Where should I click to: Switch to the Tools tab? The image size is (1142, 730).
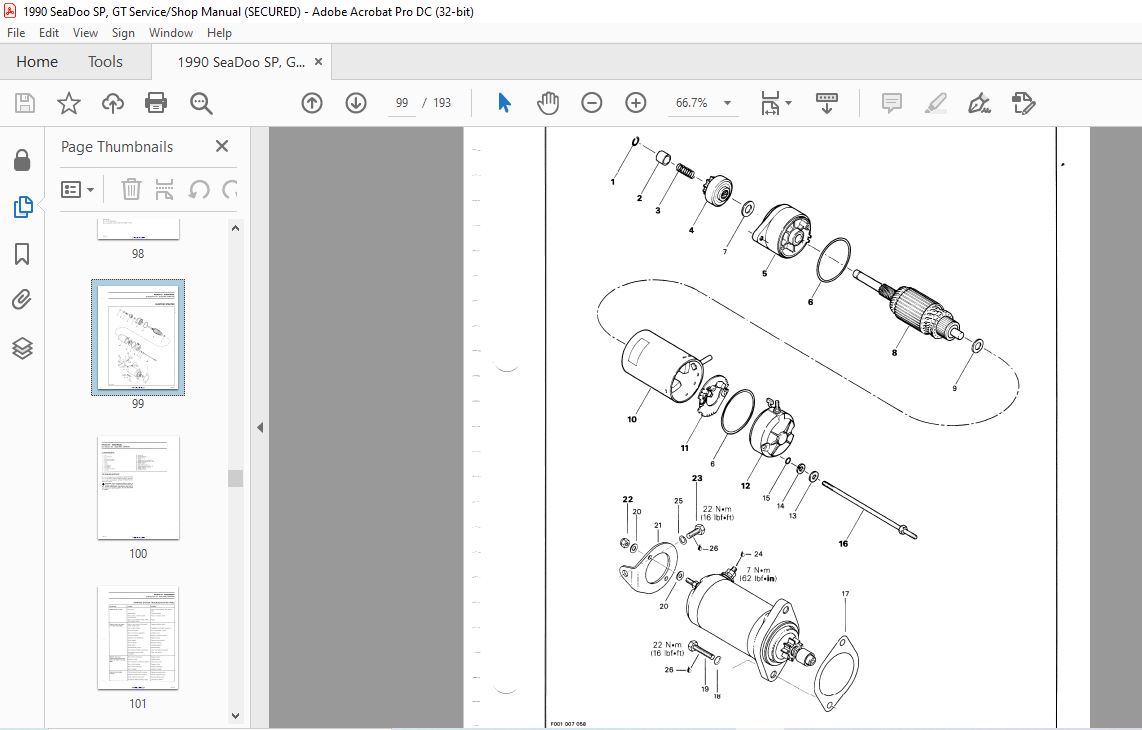(106, 62)
